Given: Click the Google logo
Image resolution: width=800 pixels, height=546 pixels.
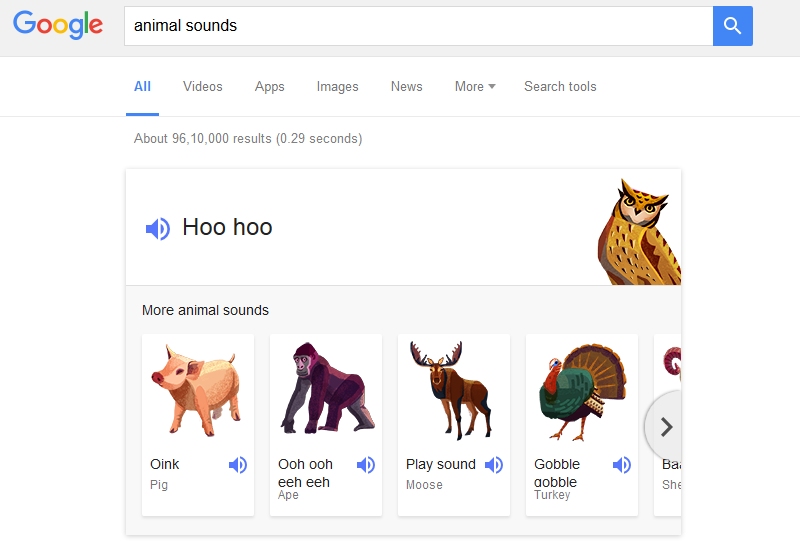Looking at the screenshot, I should (58, 25).
